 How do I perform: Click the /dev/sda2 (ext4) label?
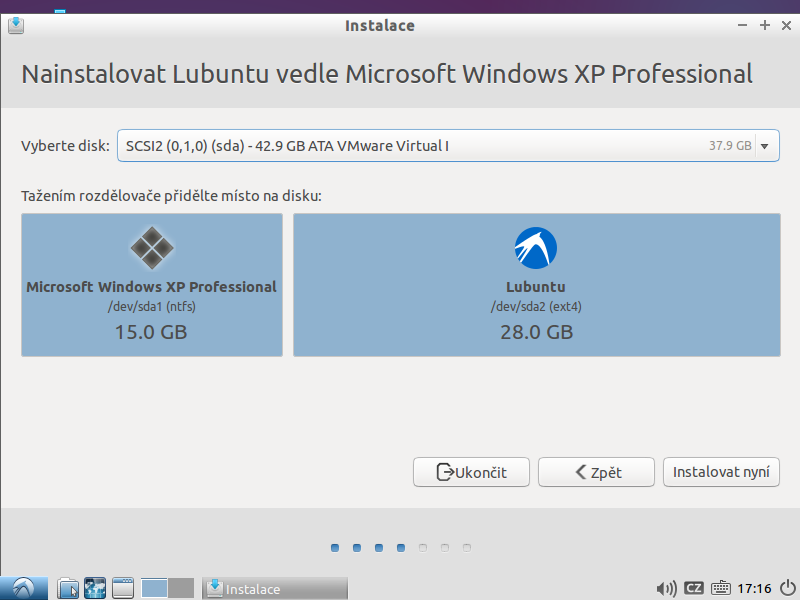536,307
